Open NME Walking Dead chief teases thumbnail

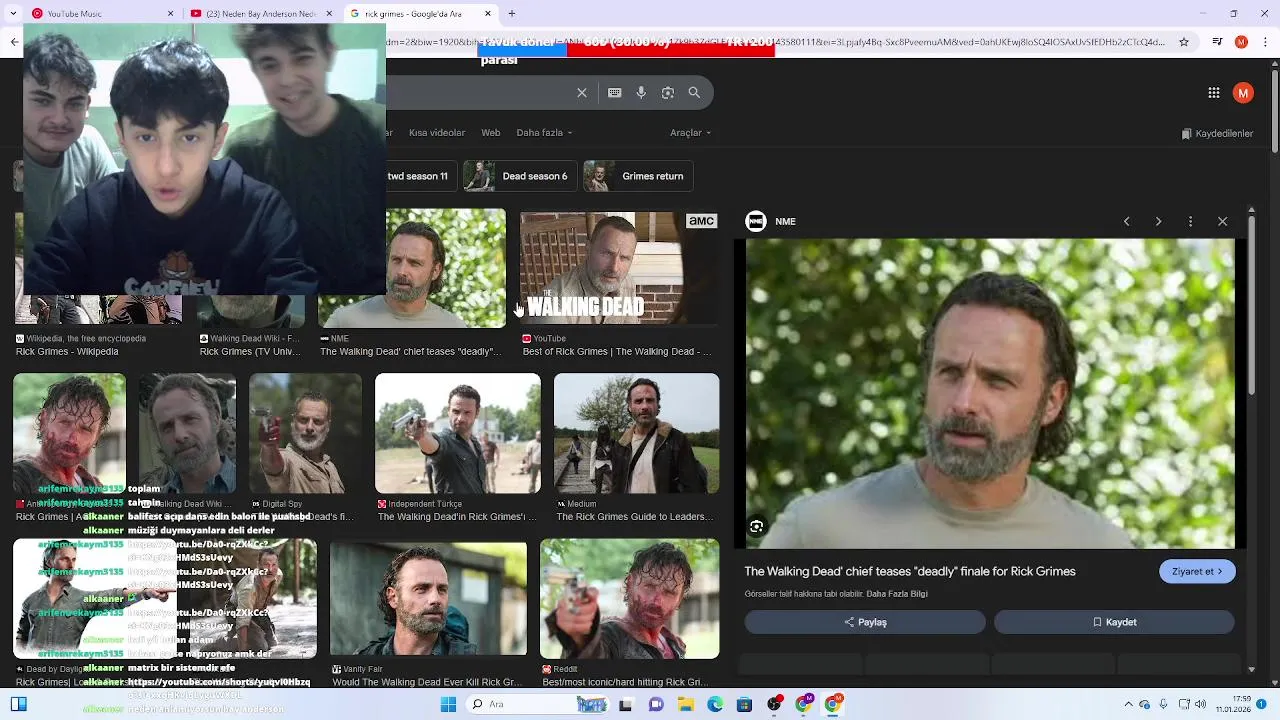click(x=412, y=268)
